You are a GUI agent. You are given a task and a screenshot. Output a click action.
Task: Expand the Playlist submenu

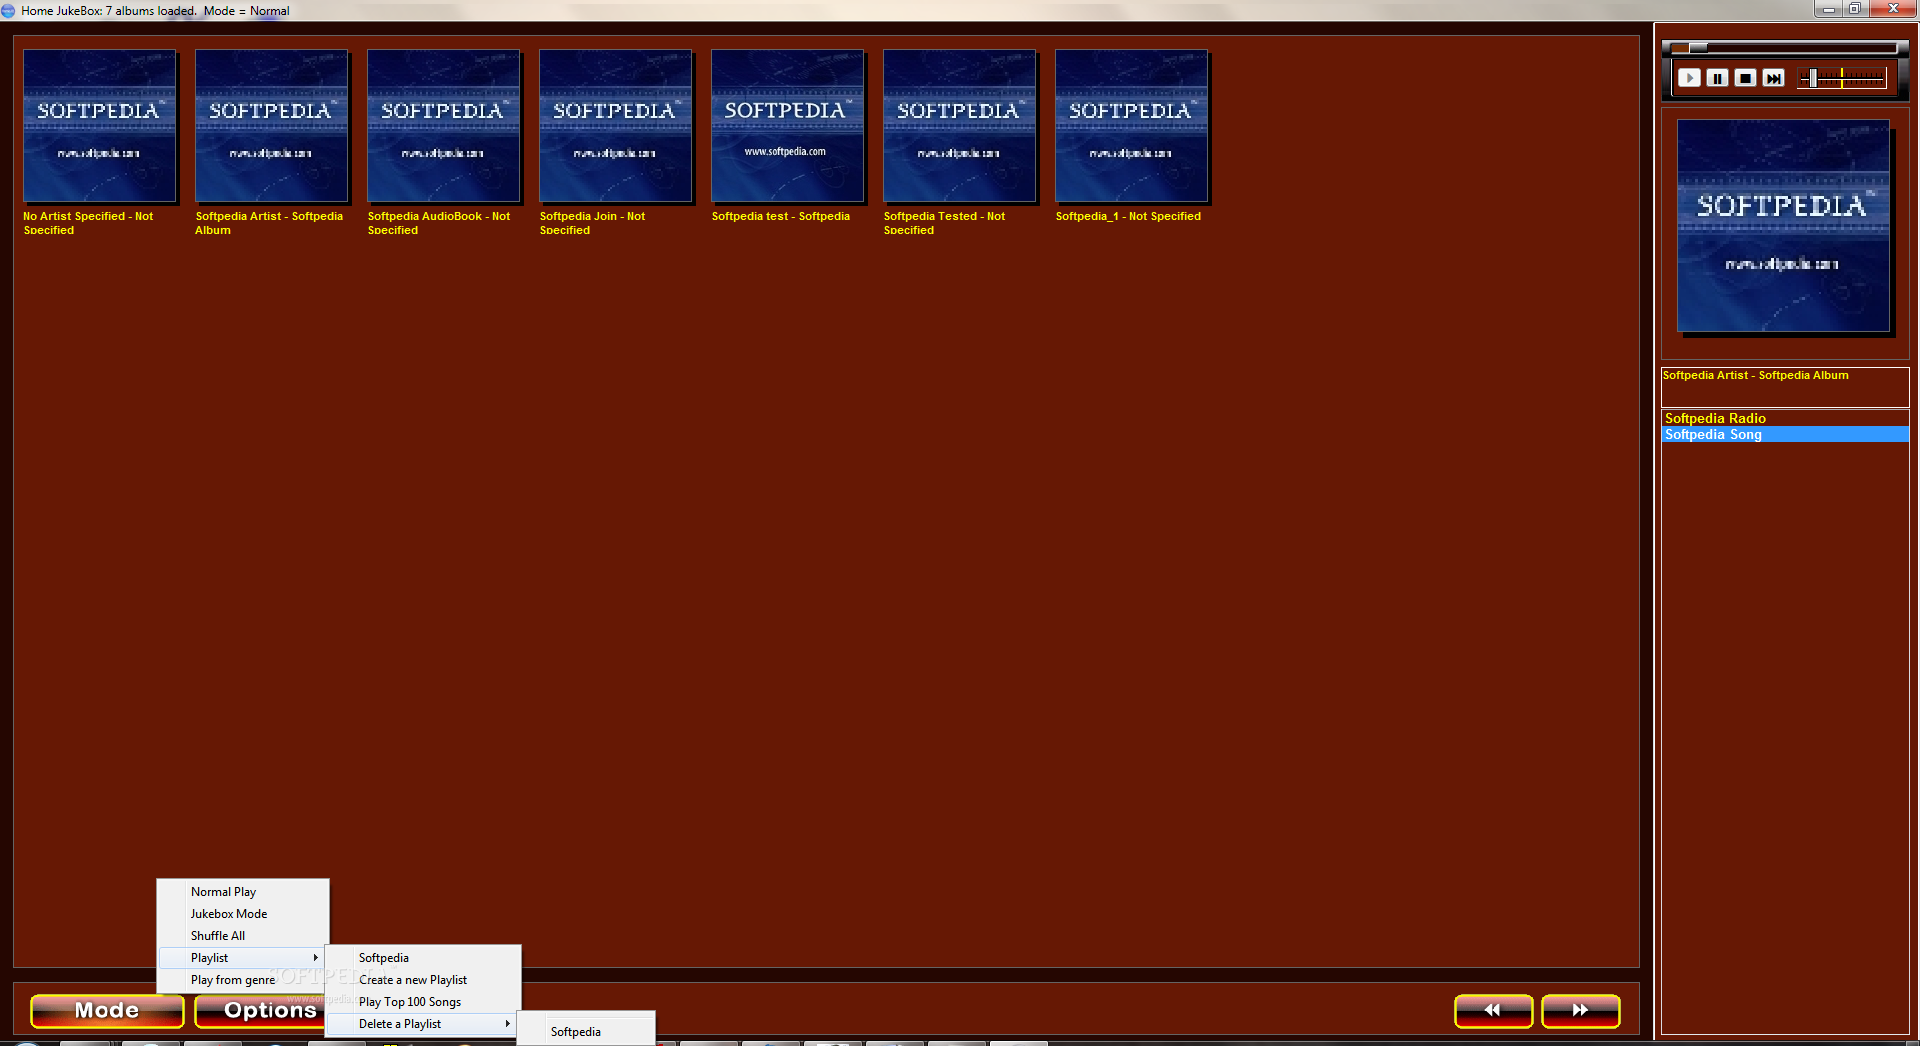click(243, 958)
